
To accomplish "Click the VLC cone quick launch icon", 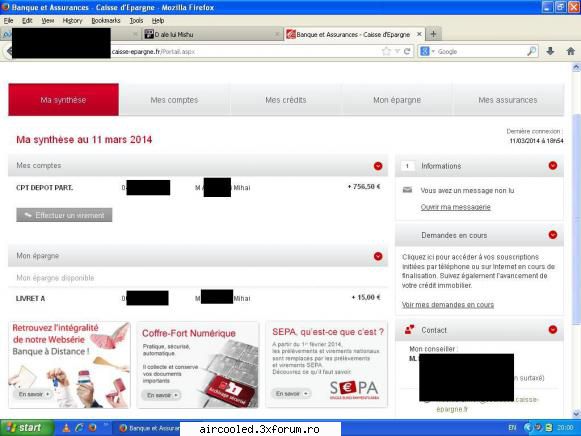I will tap(66, 428).
